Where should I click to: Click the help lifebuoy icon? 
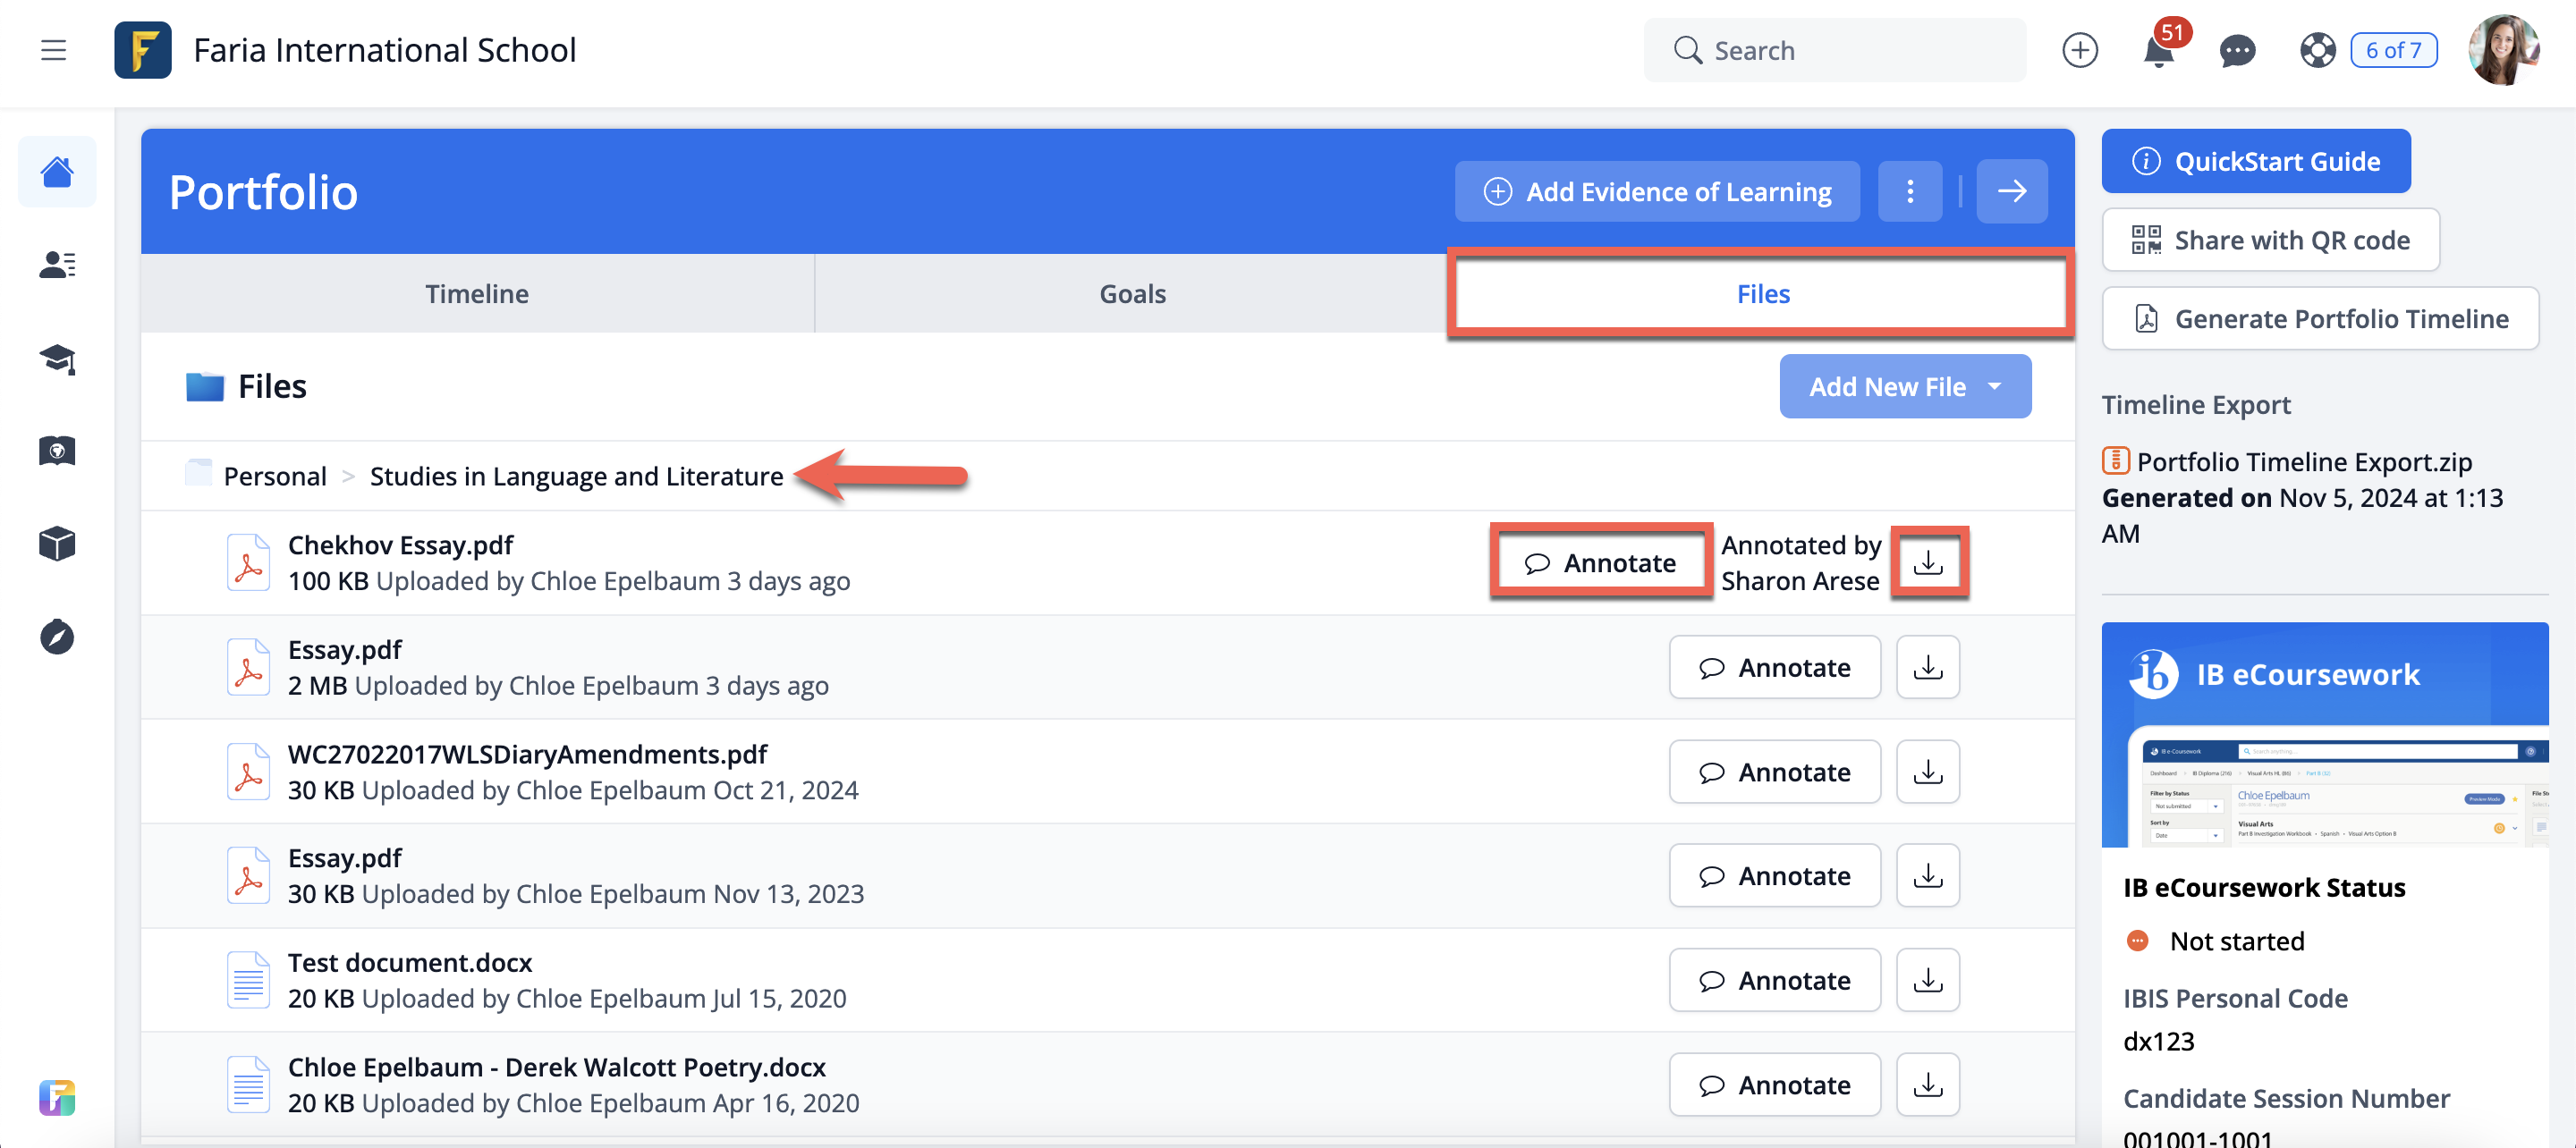pos(2316,51)
